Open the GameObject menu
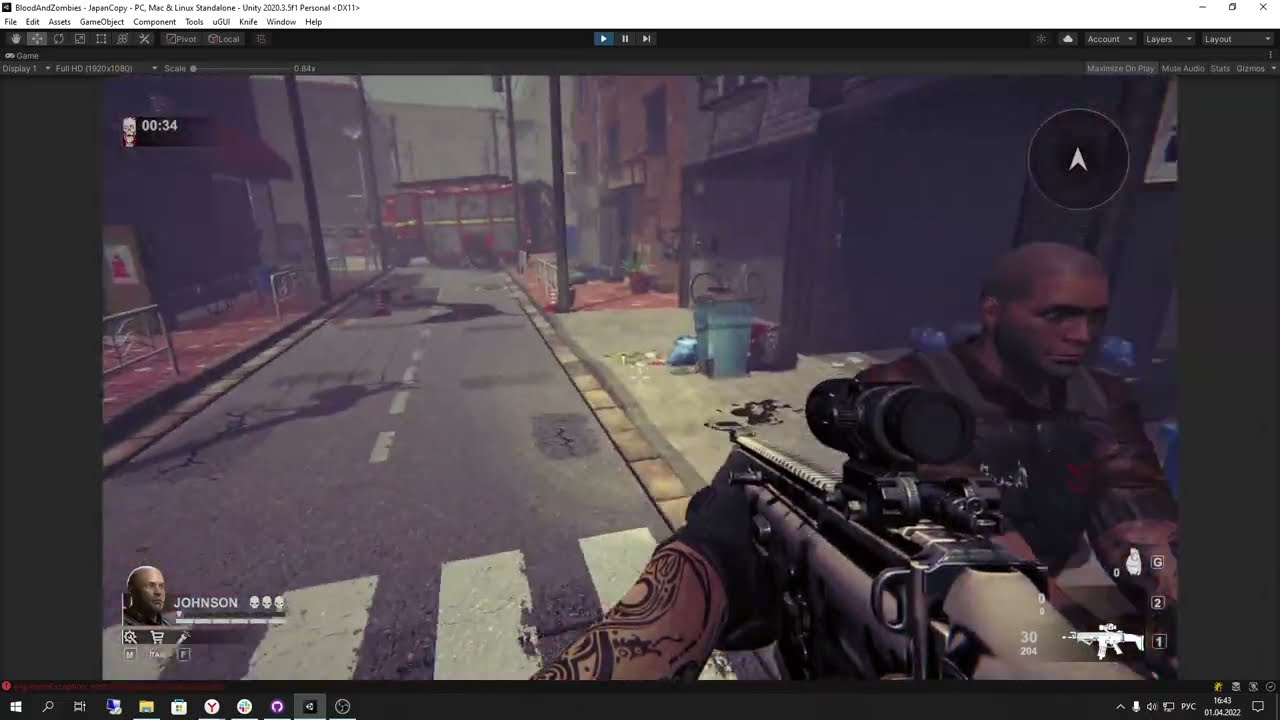 click(102, 22)
